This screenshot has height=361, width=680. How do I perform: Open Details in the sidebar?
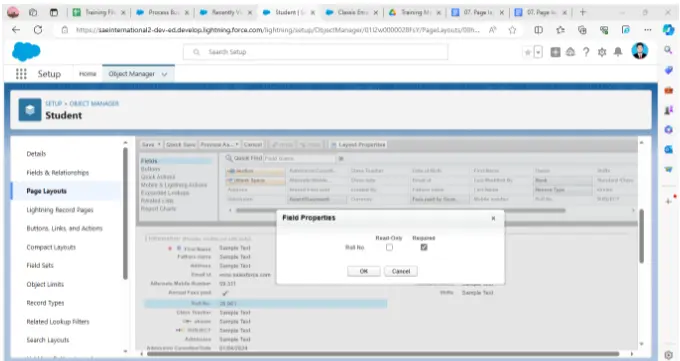[36, 154]
